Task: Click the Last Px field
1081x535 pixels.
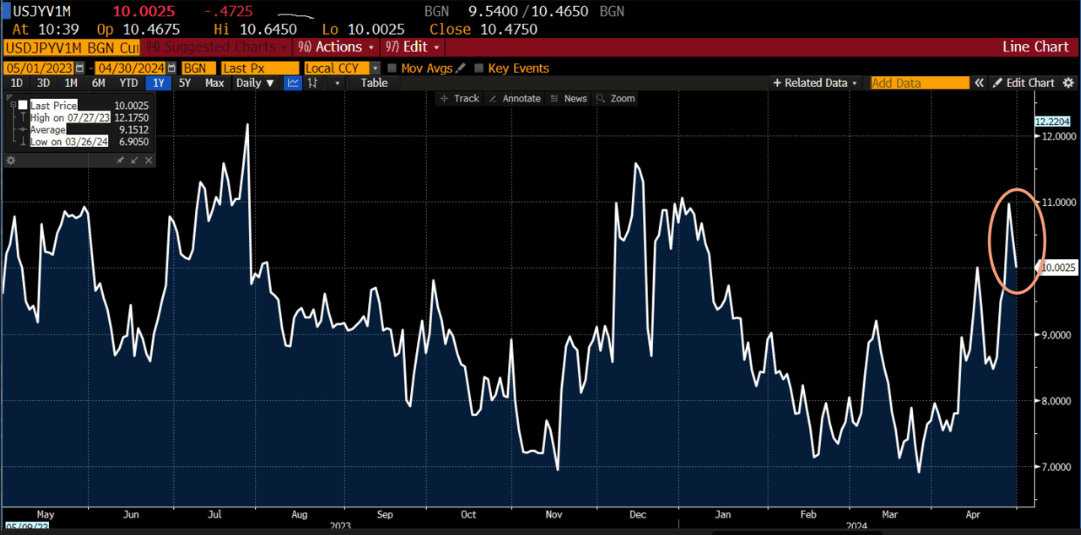Action: tap(260, 68)
